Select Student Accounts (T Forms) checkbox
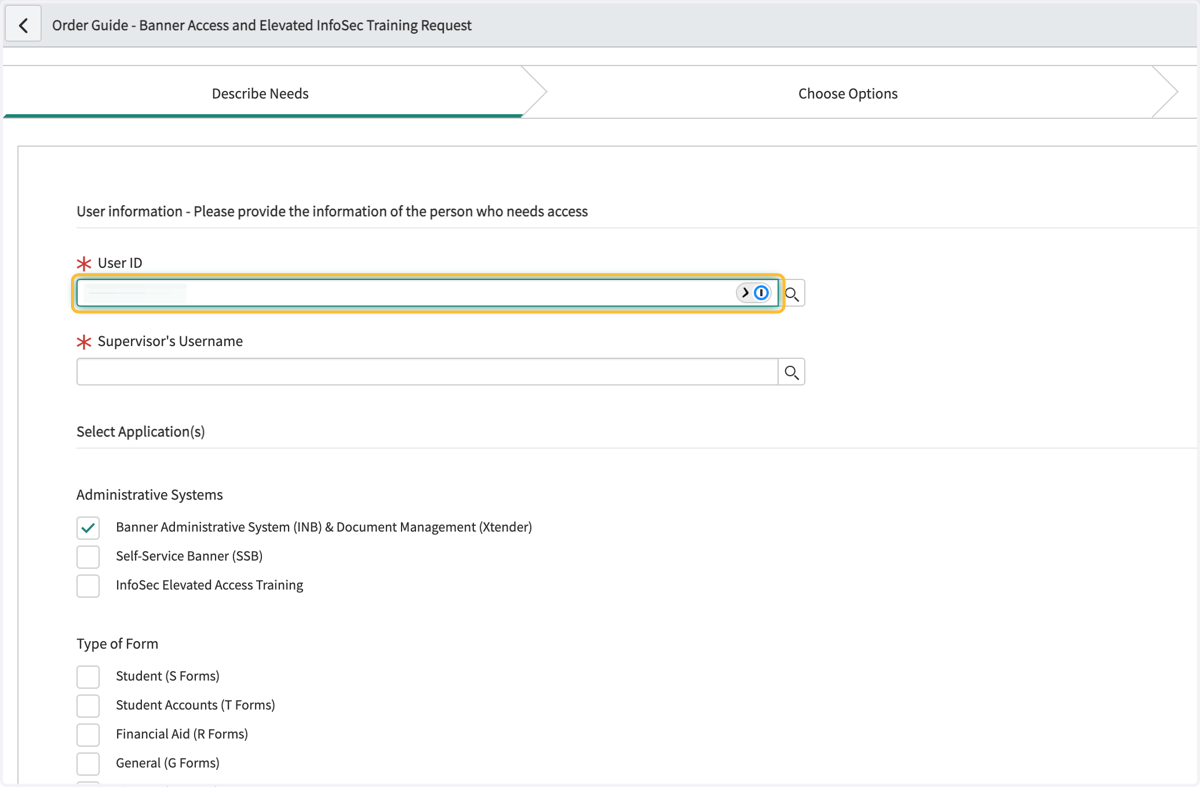 pyautogui.click(x=88, y=705)
